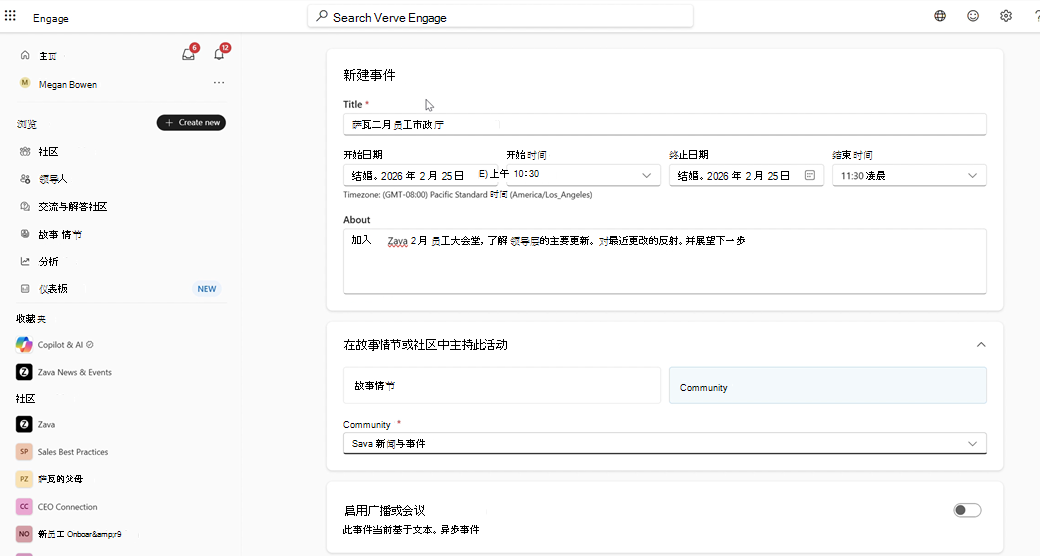Go to 主页 in the sidebar
1040x556 pixels.
coord(48,56)
